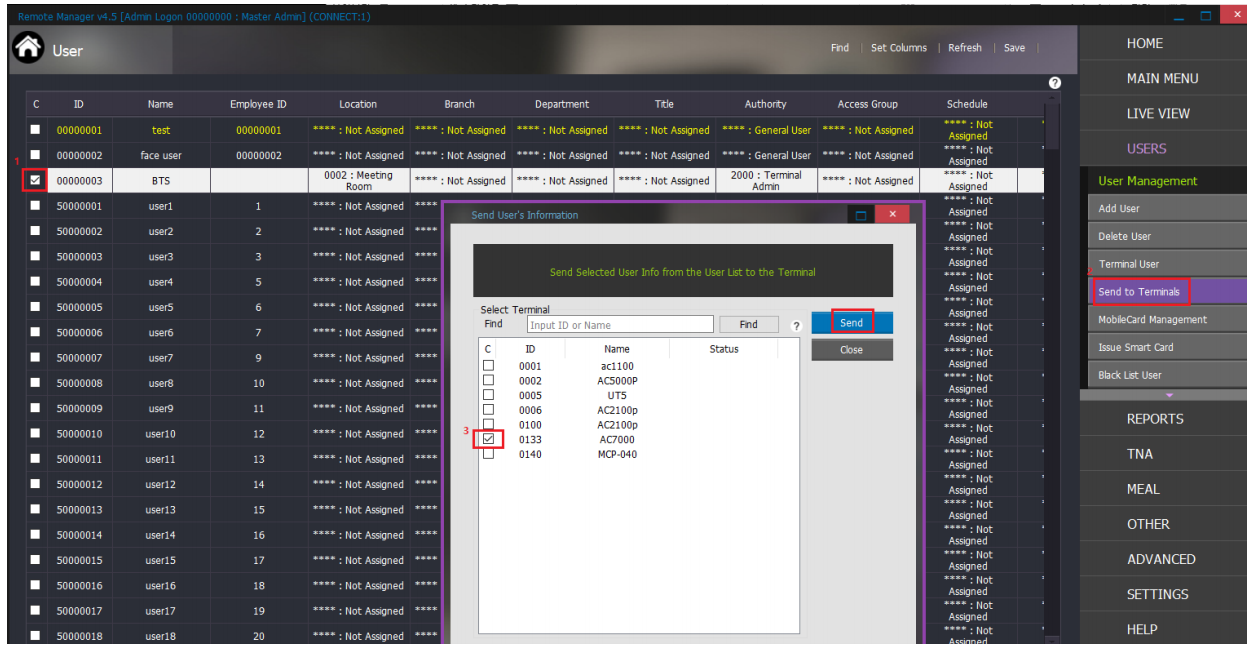The width and height of the screenshot is (1252, 646).
Task: Maximize the Send User's Information dialog
Action: tap(860, 215)
